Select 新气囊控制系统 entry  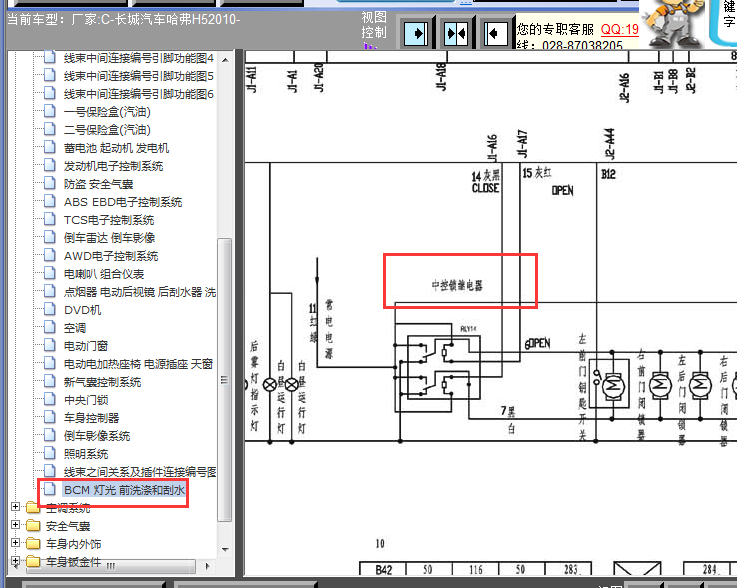coord(102,382)
